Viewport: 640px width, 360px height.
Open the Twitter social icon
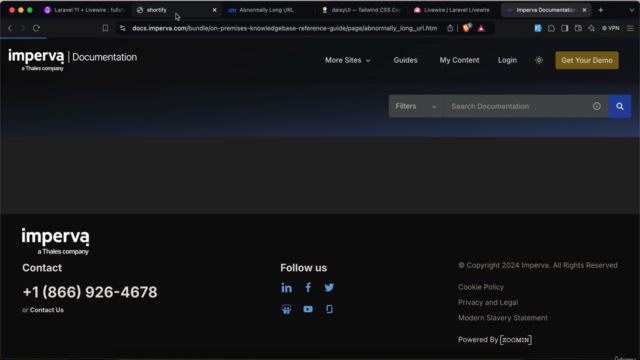[329, 288]
